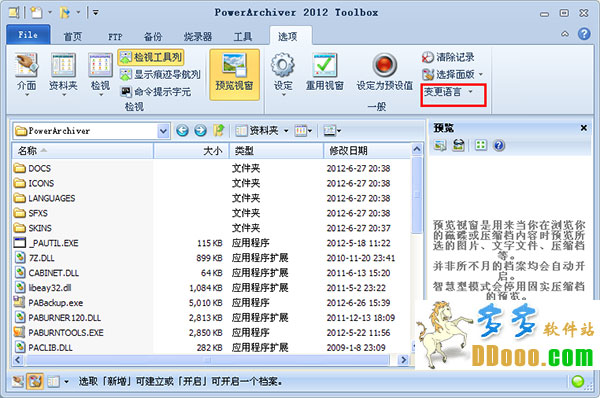
Task: Select the 选项 tab
Action: [288, 36]
